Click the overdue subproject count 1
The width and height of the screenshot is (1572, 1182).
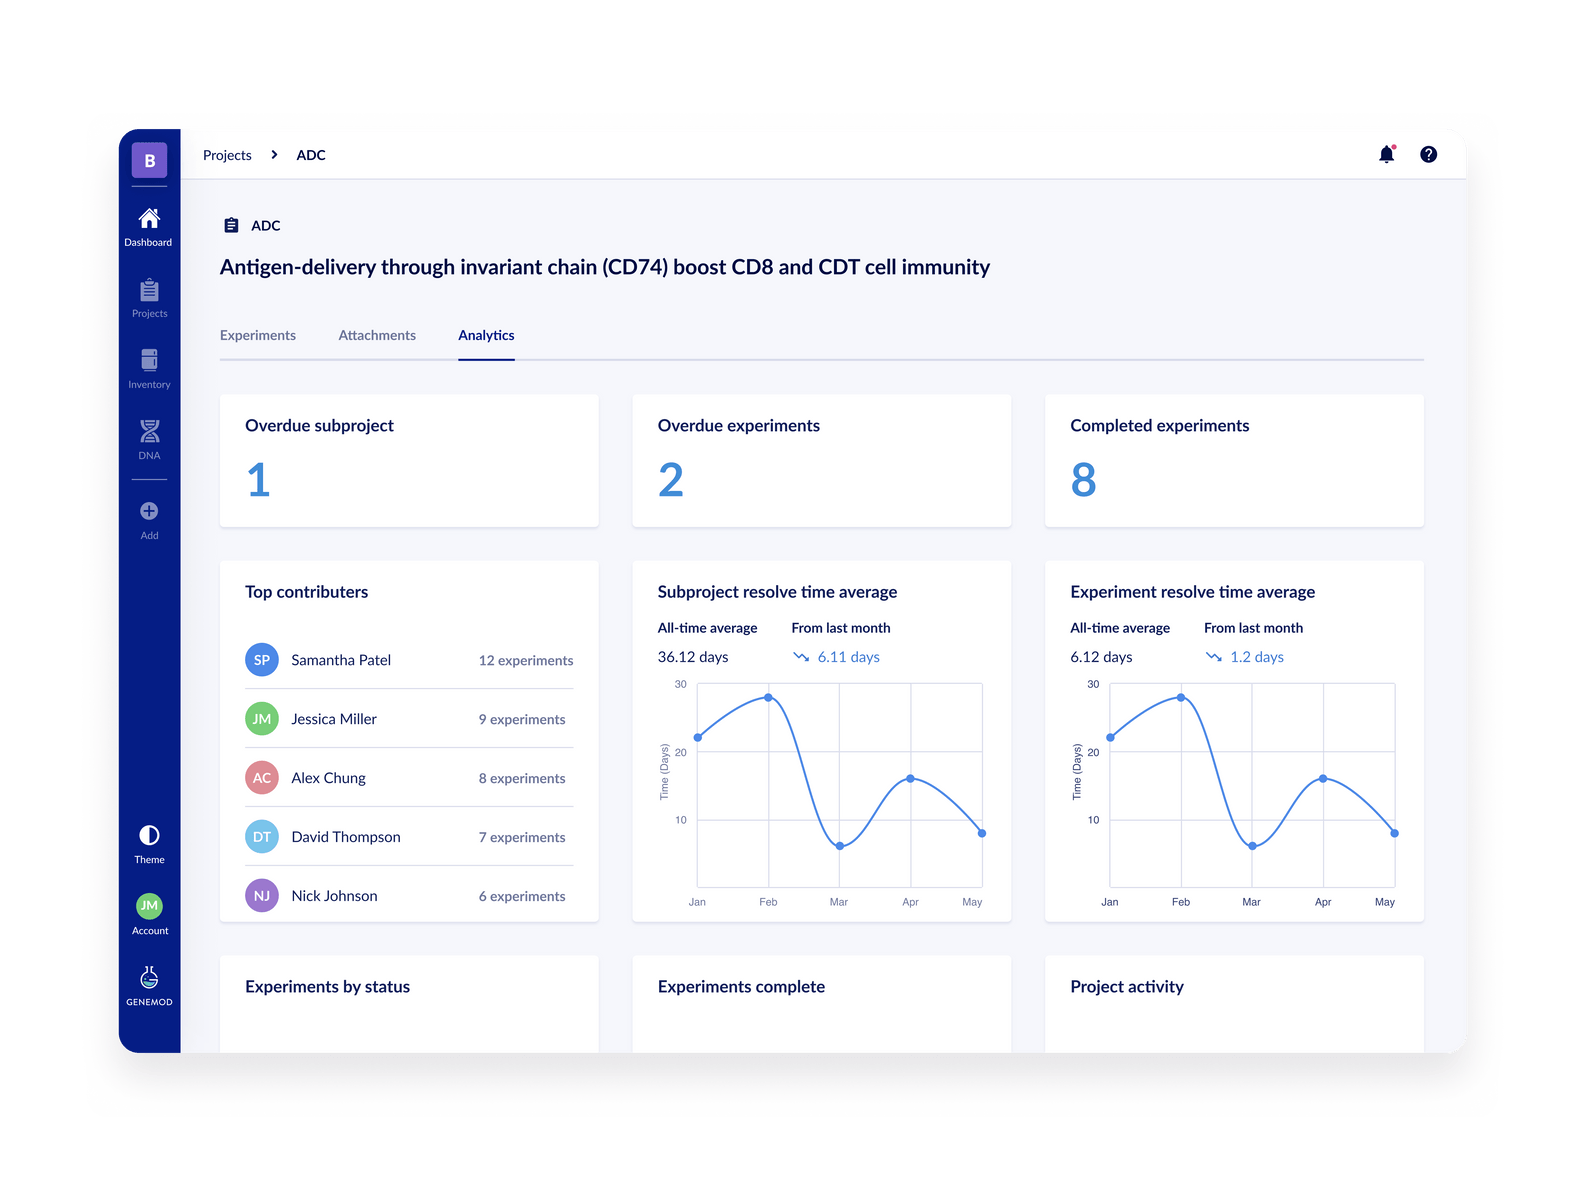[259, 480]
